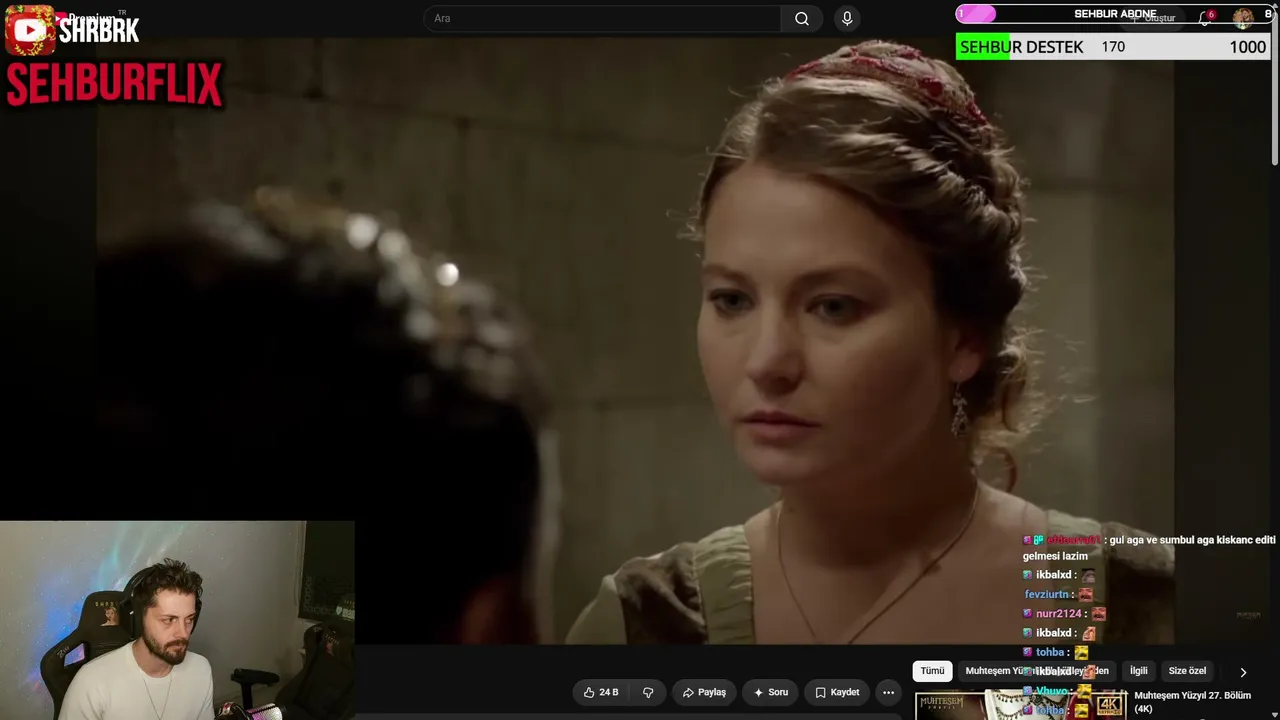Click the search magnifier button
The width and height of the screenshot is (1280, 720).
802,18
